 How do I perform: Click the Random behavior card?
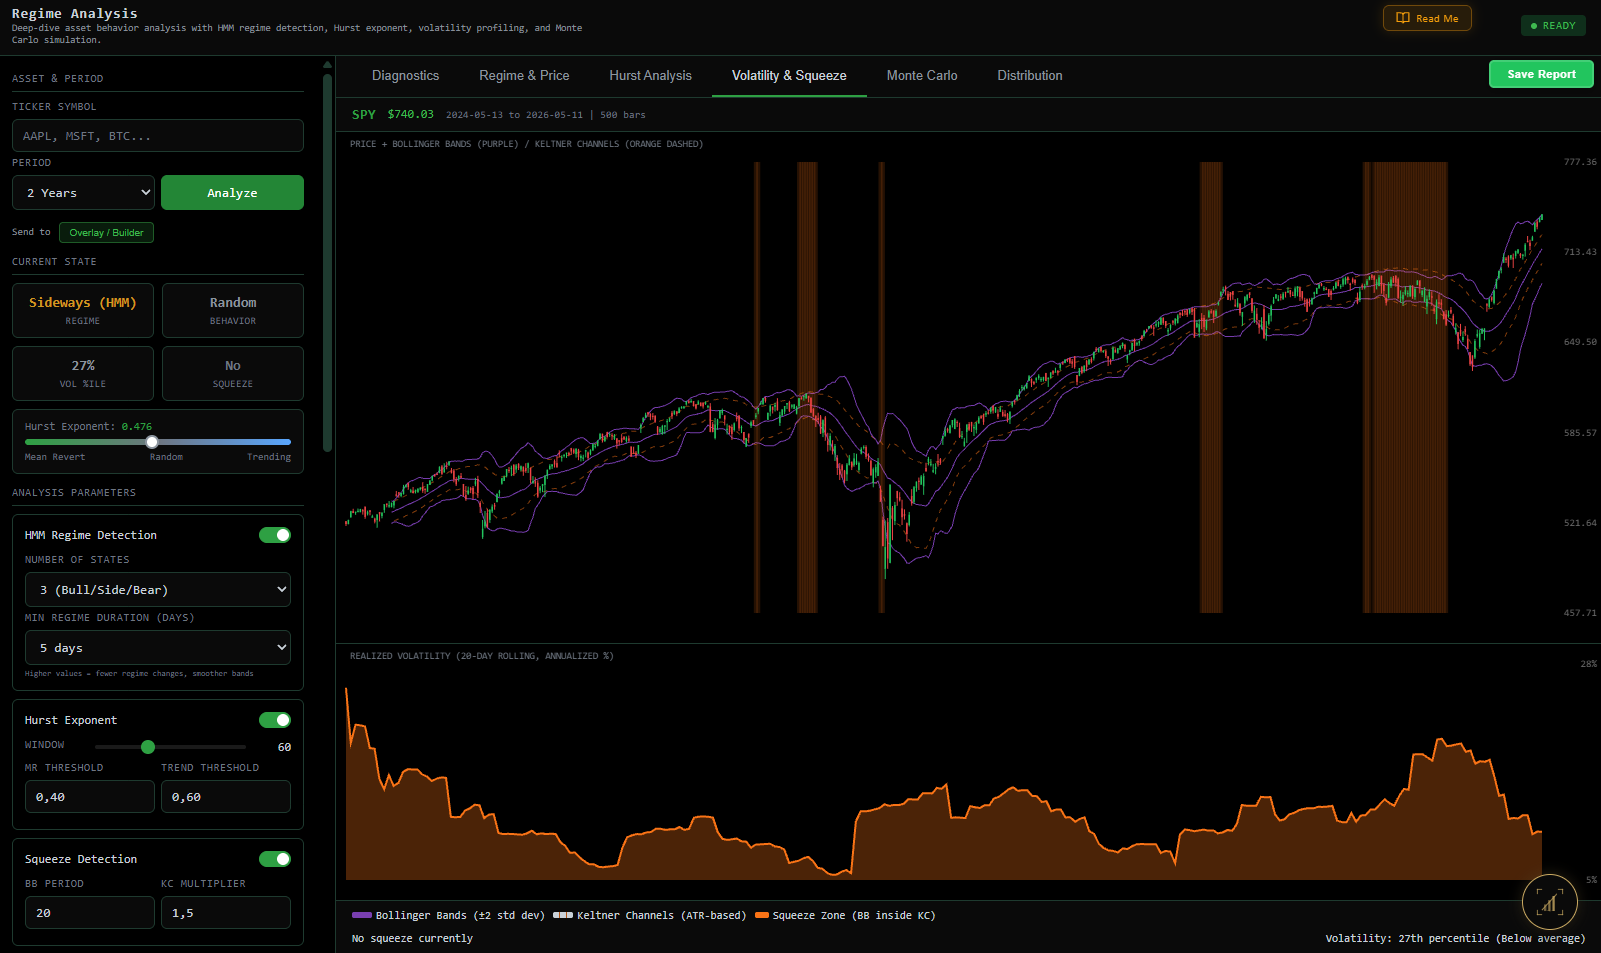click(x=233, y=310)
